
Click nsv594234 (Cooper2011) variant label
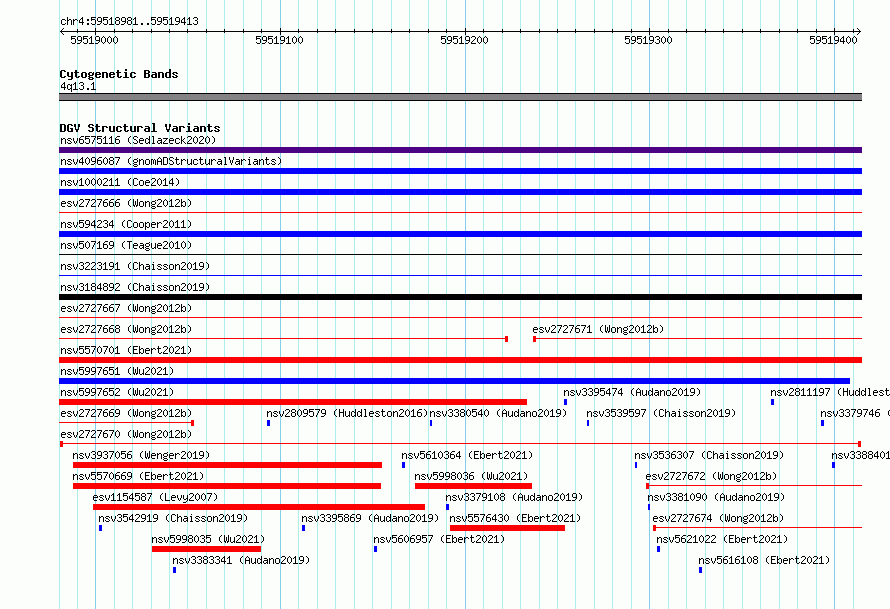pos(126,224)
